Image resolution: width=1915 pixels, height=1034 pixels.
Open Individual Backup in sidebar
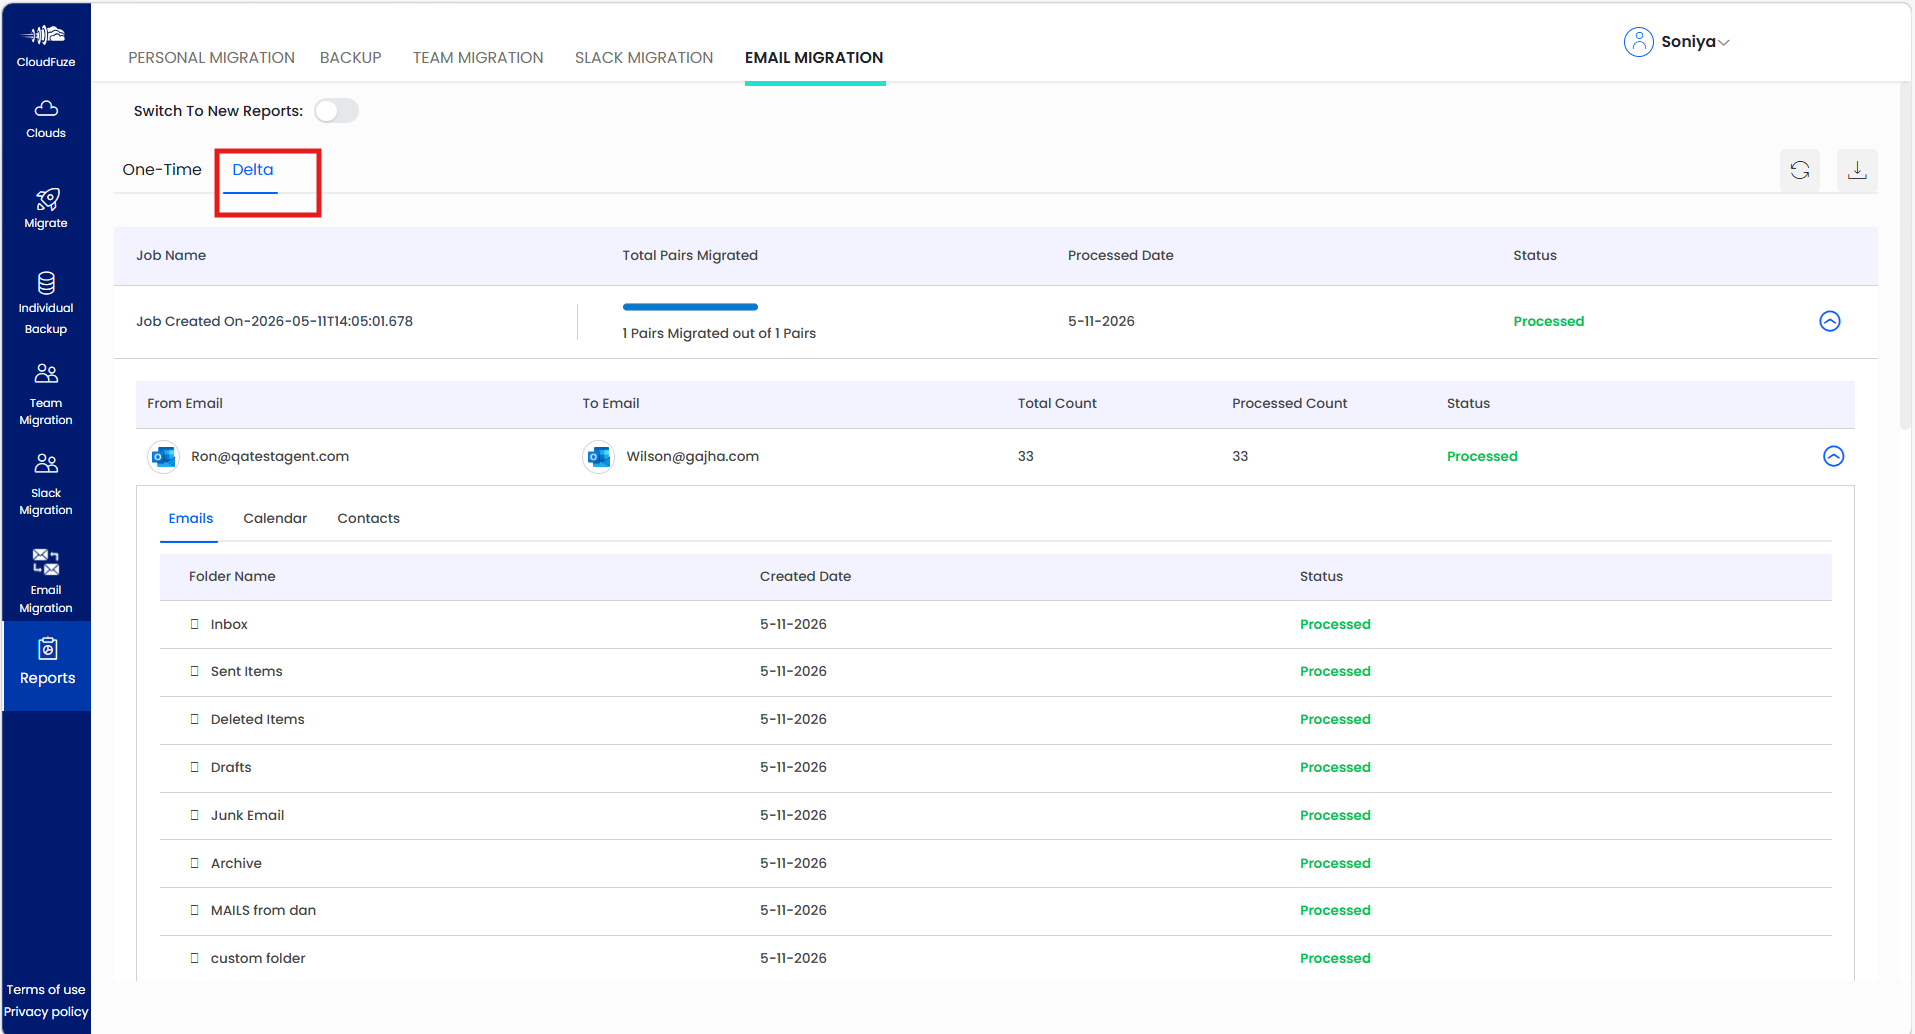[46, 302]
